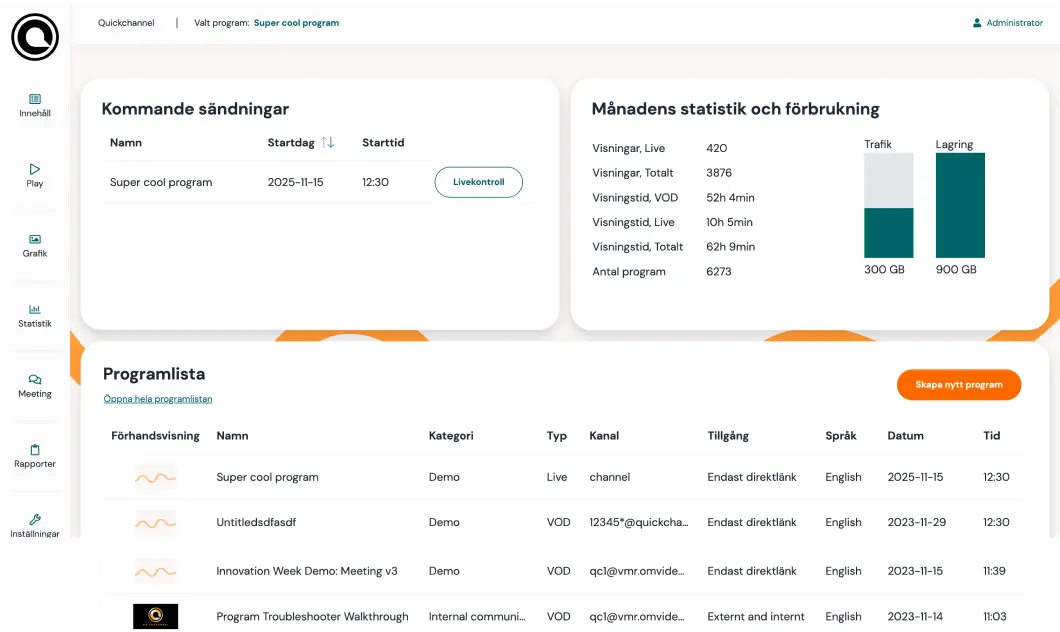Open Innehåll in the sidebar

[35, 99]
